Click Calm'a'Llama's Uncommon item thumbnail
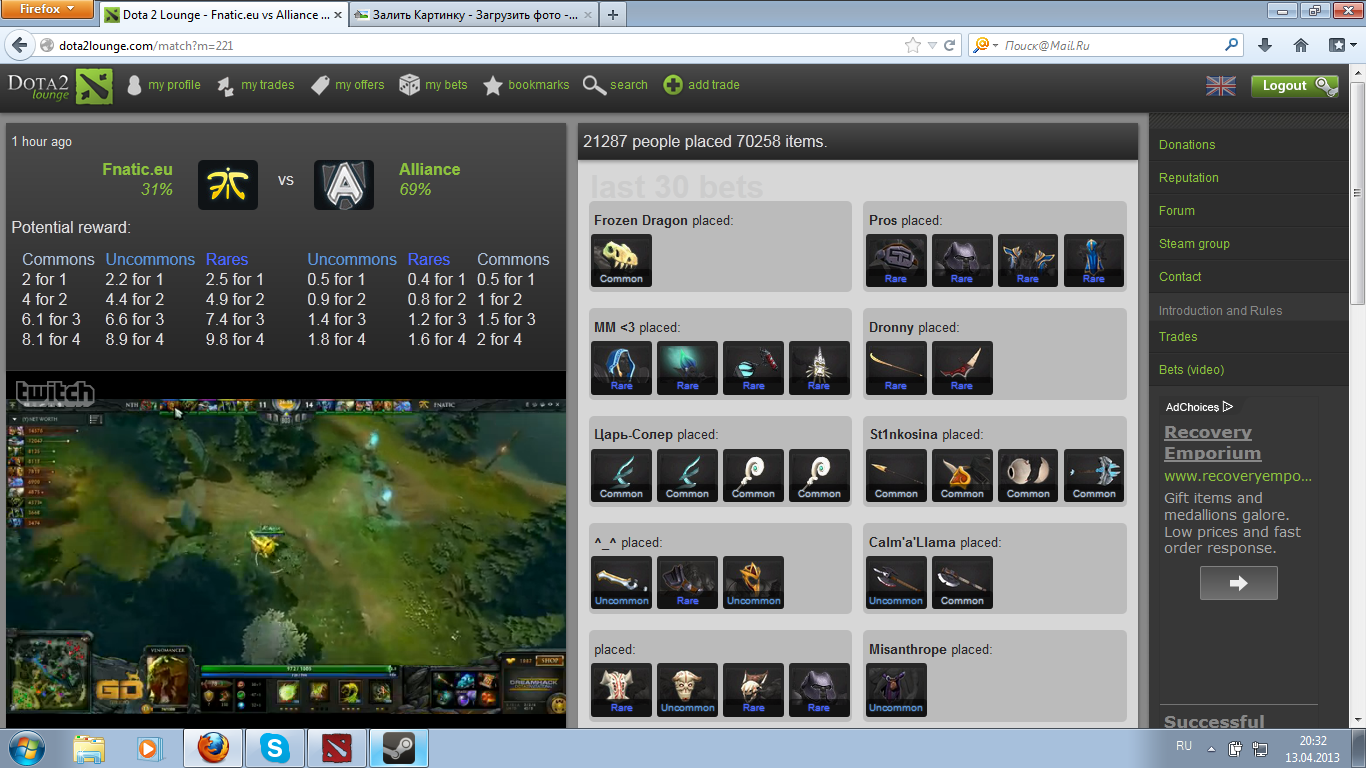 click(x=896, y=582)
